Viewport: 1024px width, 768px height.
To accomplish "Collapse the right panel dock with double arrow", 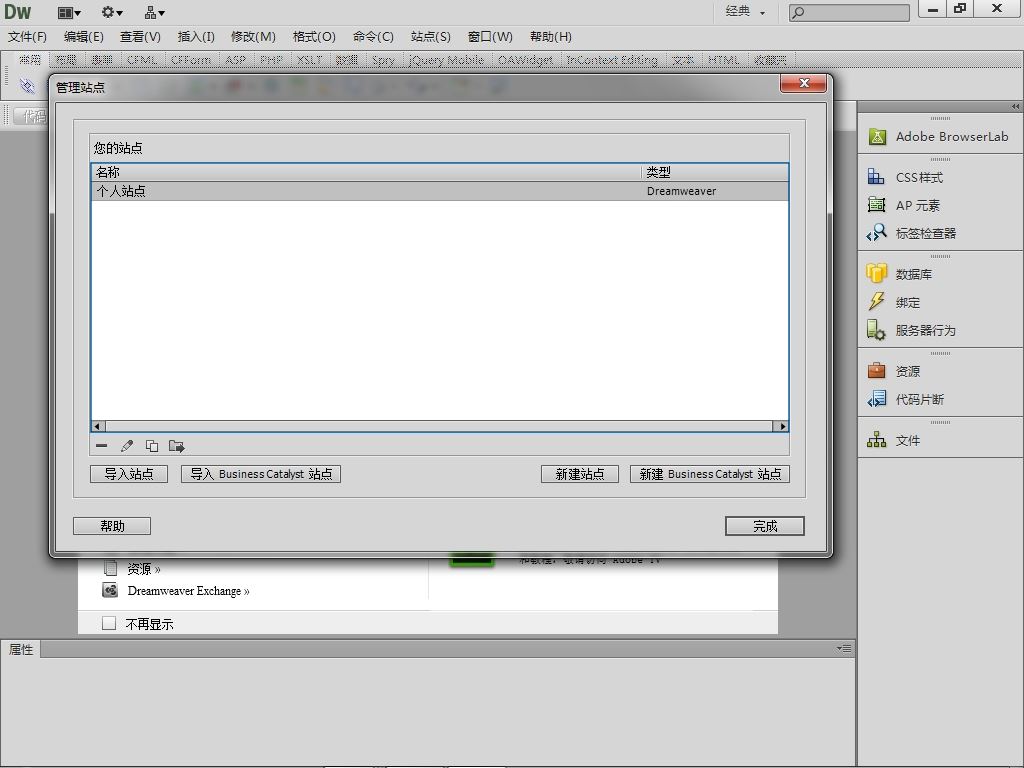I will click(1015, 106).
